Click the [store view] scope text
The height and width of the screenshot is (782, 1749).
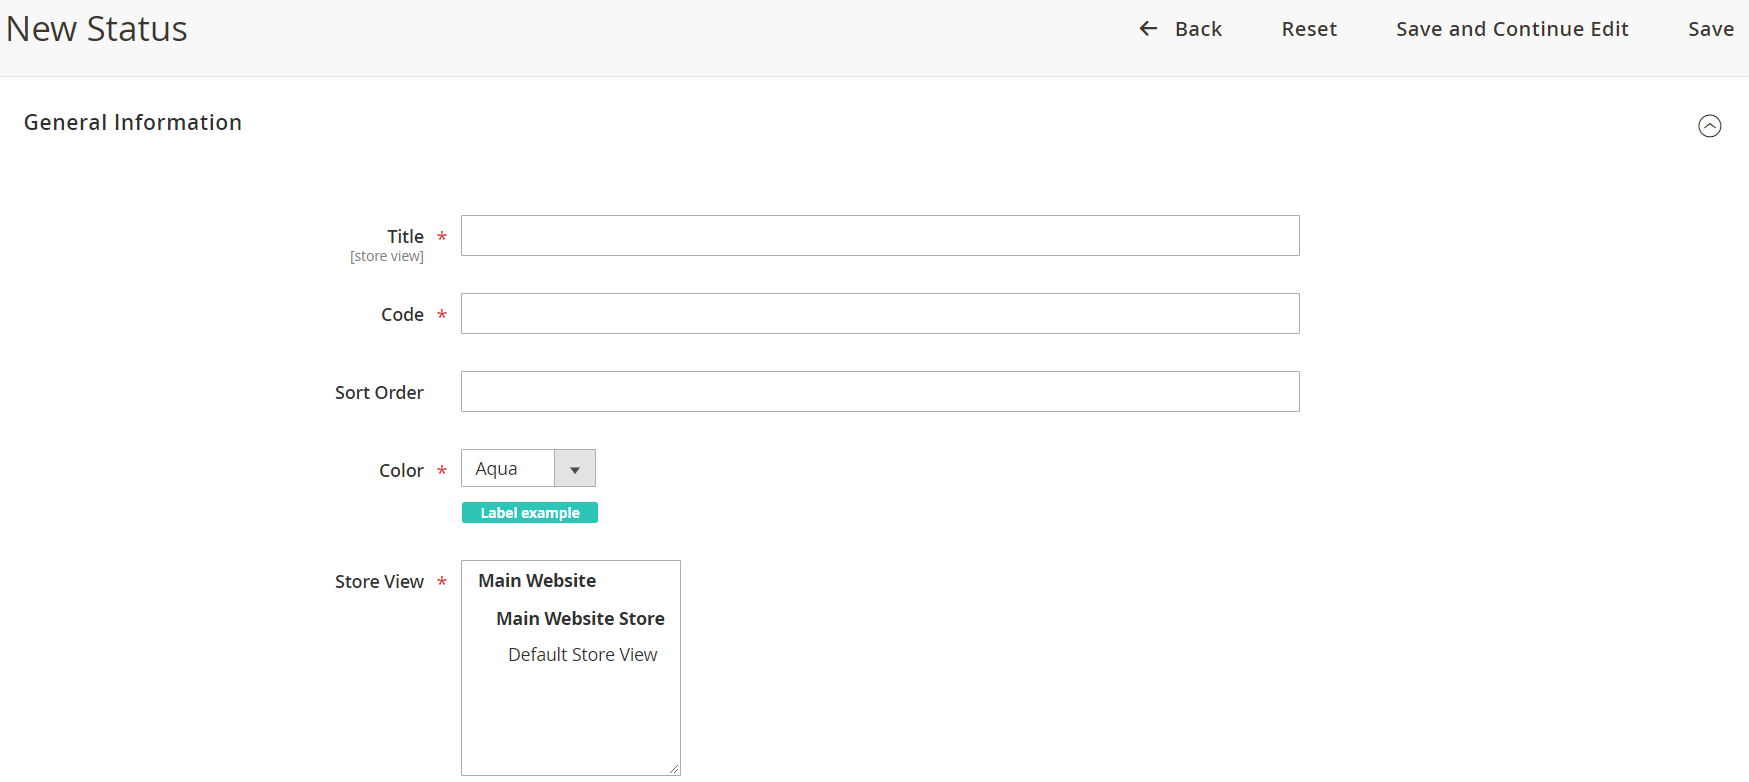click(387, 257)
